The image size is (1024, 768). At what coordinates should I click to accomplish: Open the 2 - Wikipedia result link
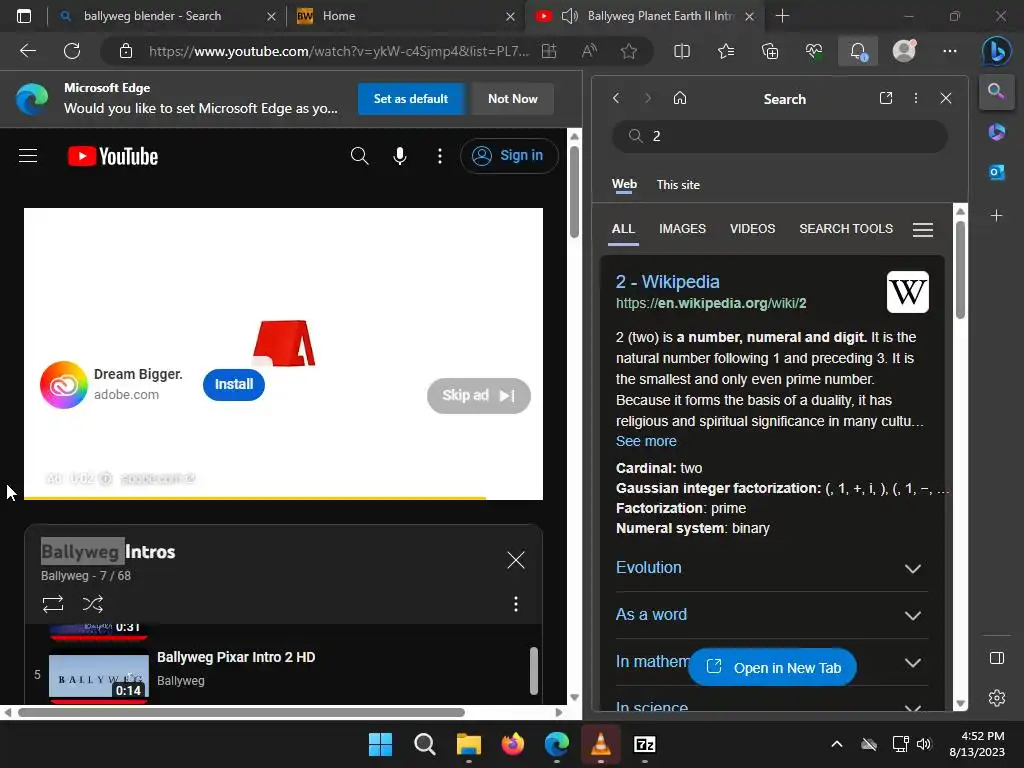[x=667, y=281]
